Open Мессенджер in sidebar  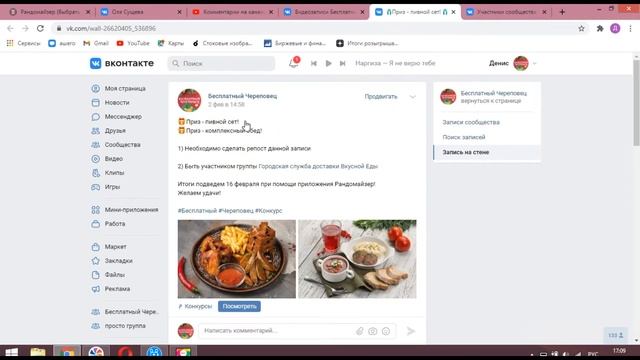pyautogui.click(x=123, y=116)
